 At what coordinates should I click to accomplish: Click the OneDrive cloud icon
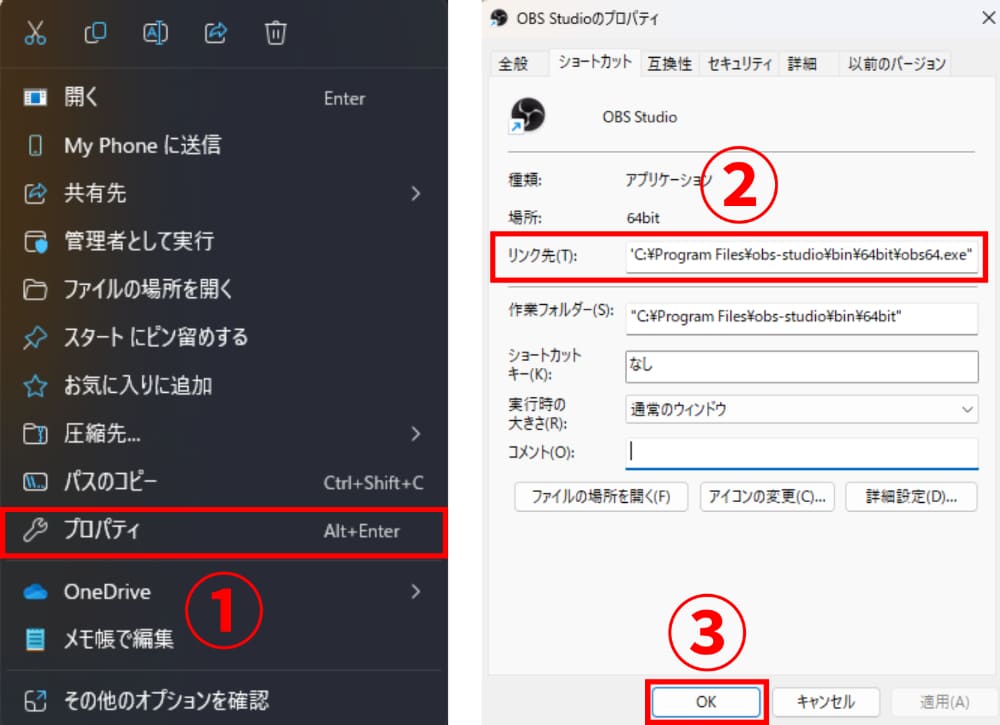point(35,592)
